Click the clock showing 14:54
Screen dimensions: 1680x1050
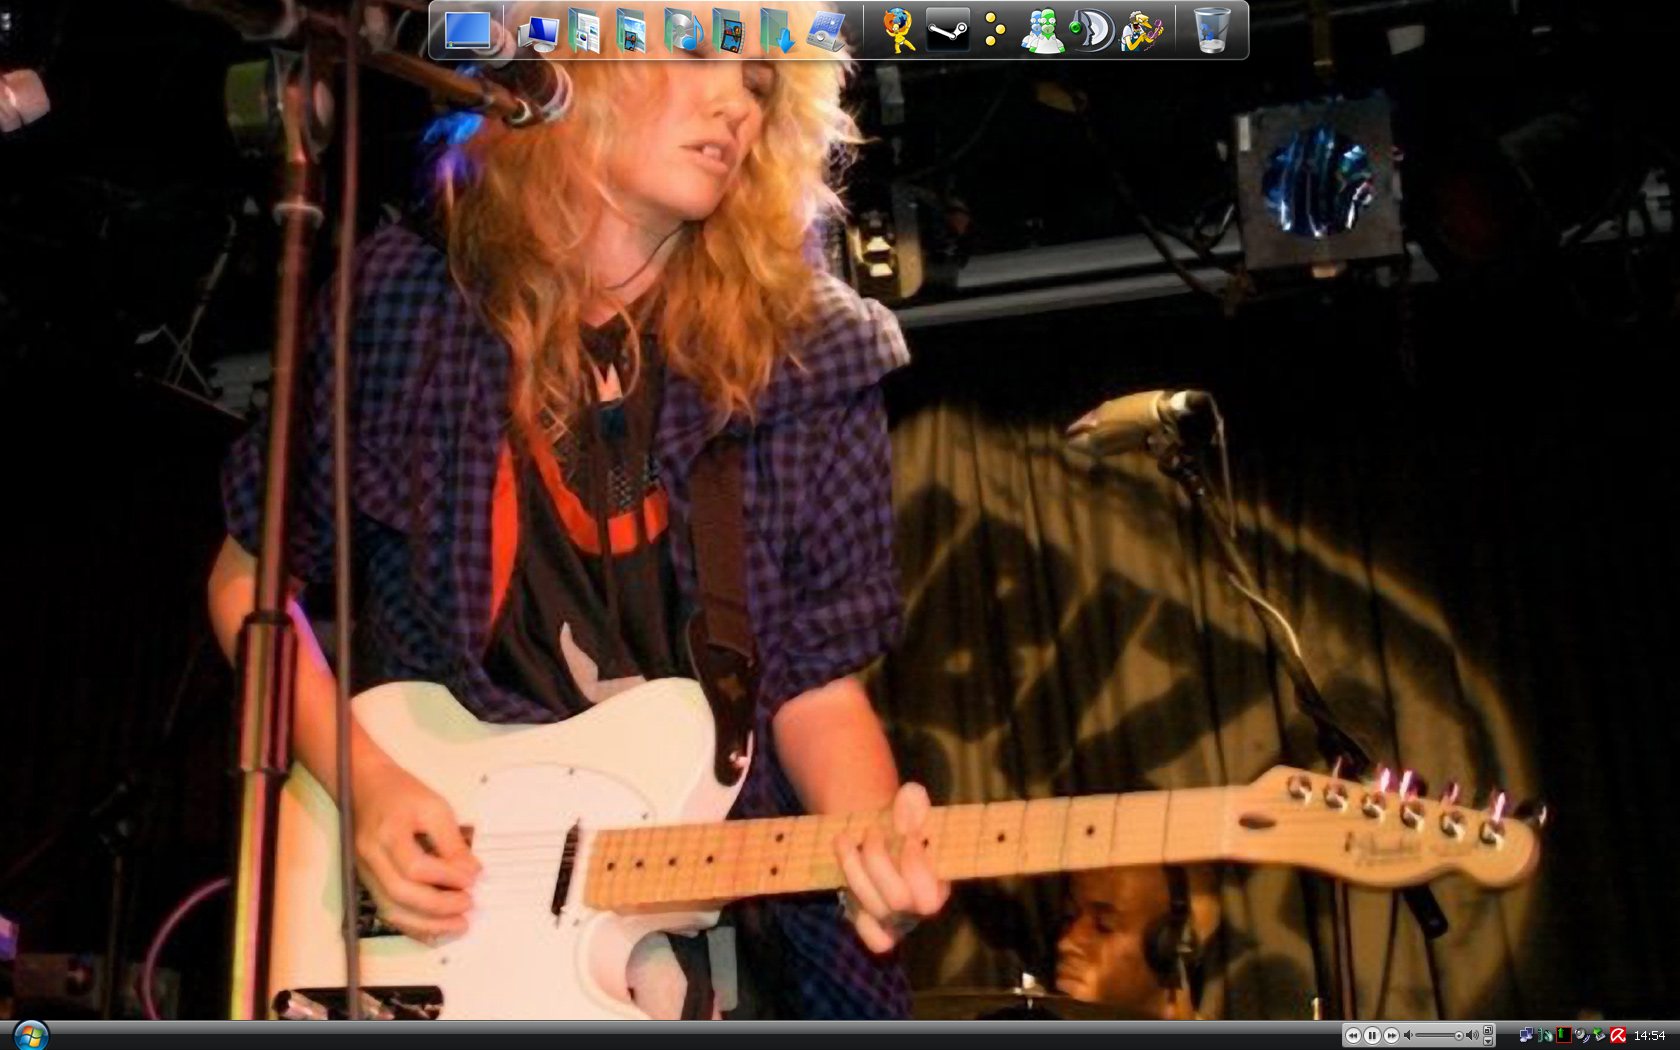click(x=1650, y=1035)
